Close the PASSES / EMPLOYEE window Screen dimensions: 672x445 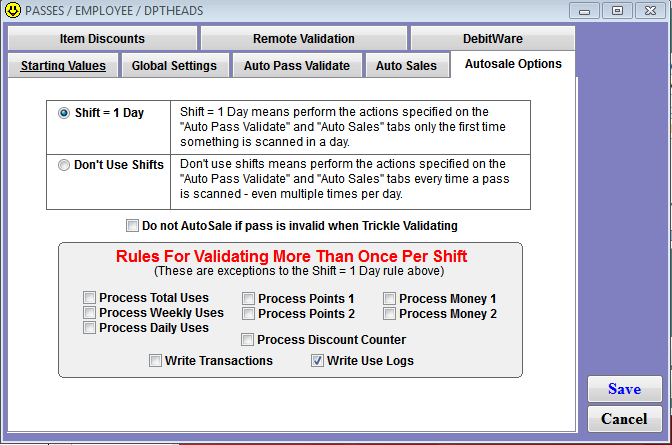click(x=650, y=11)
